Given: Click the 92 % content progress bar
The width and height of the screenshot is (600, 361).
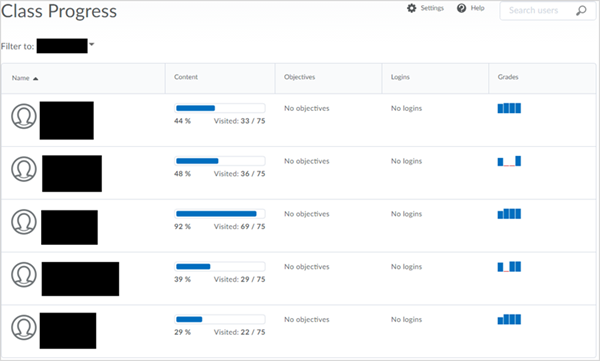Looking at the screenshot, I should [220, 214].
